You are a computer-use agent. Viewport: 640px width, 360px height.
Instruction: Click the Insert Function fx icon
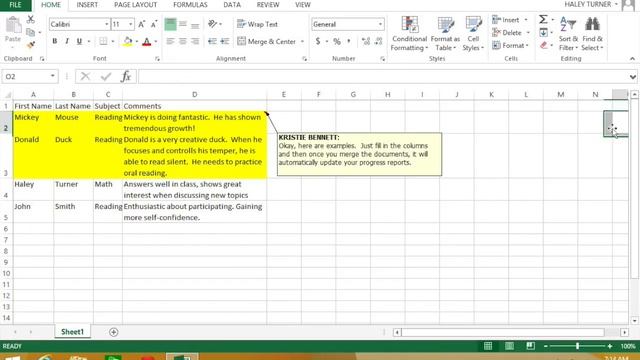(126, 76)
